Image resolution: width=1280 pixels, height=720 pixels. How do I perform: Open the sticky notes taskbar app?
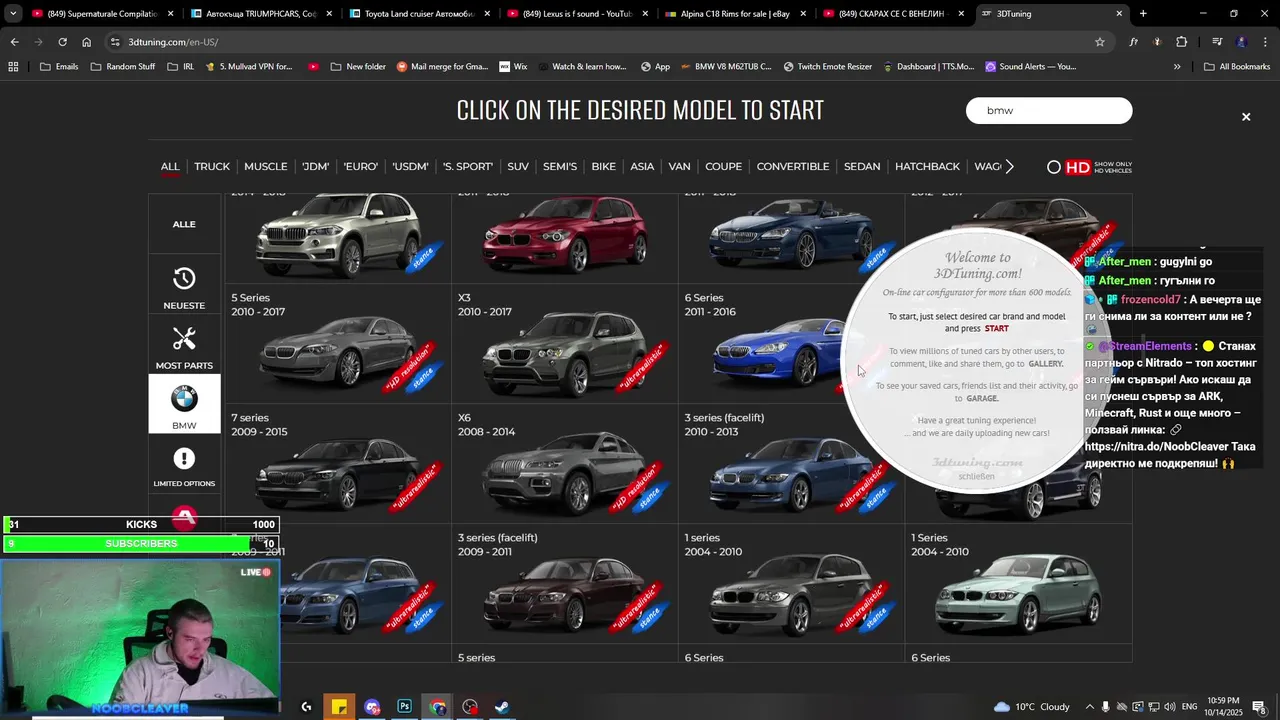(x=340, y=707)
